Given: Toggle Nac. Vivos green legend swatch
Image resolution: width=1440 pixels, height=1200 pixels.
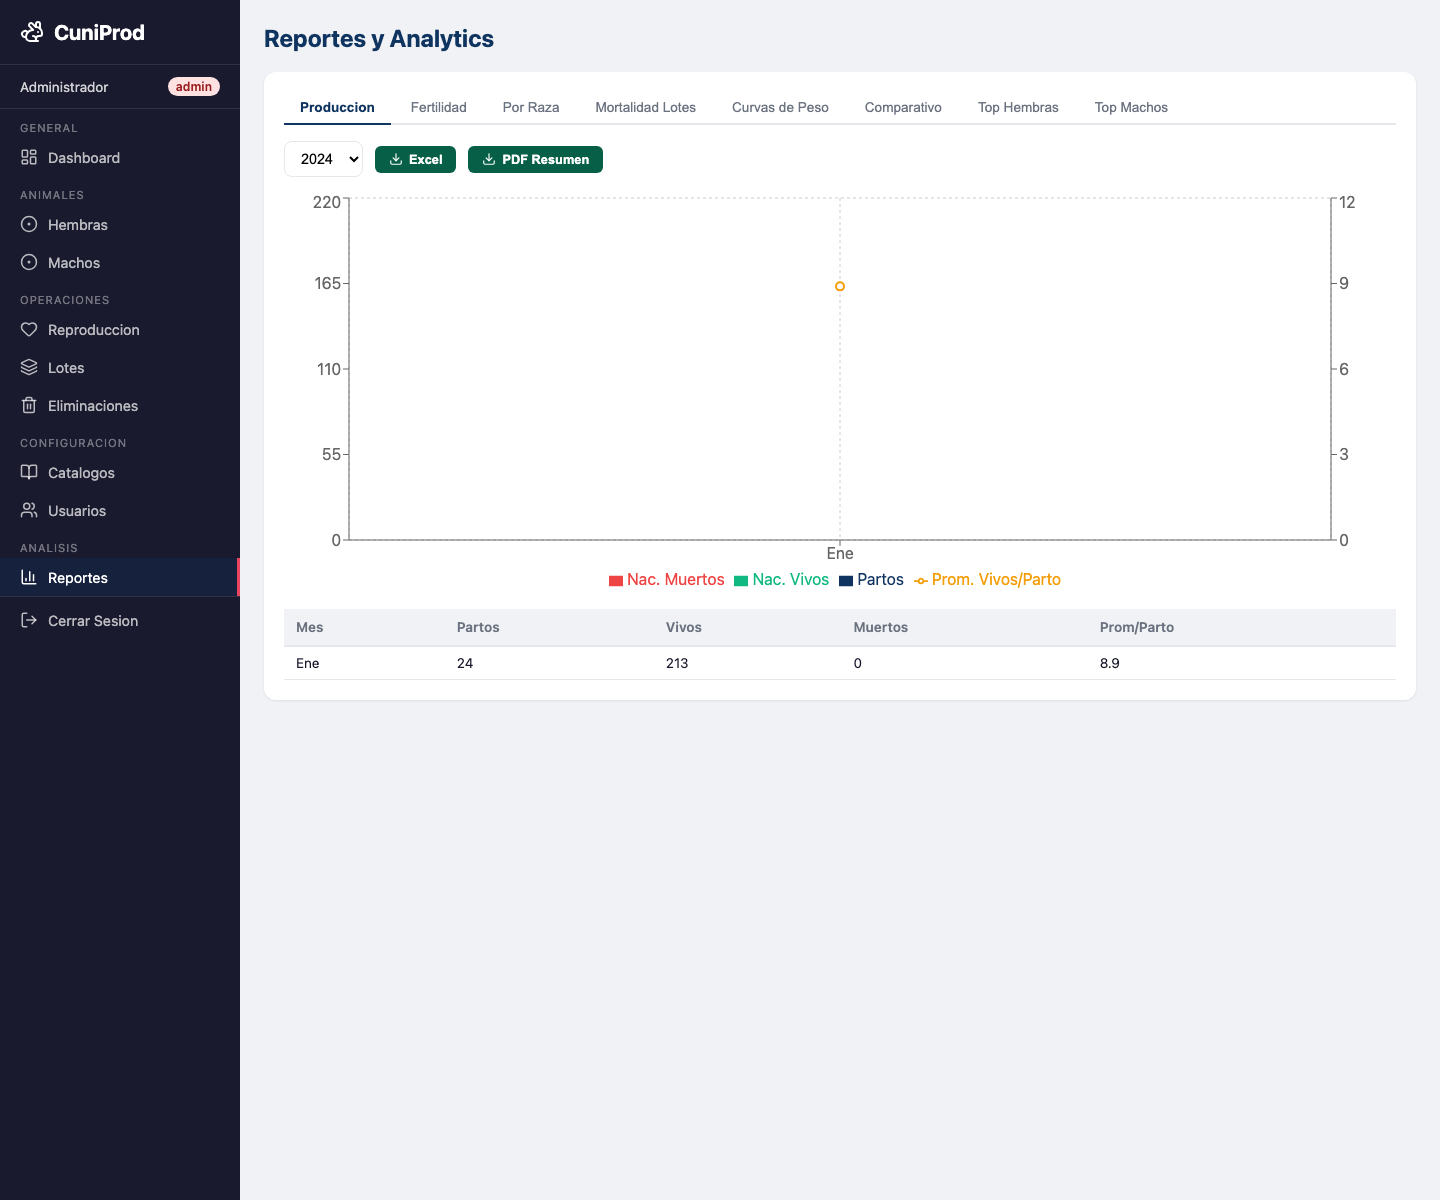Looking at the screenshot, I should [x=741, y=580].
